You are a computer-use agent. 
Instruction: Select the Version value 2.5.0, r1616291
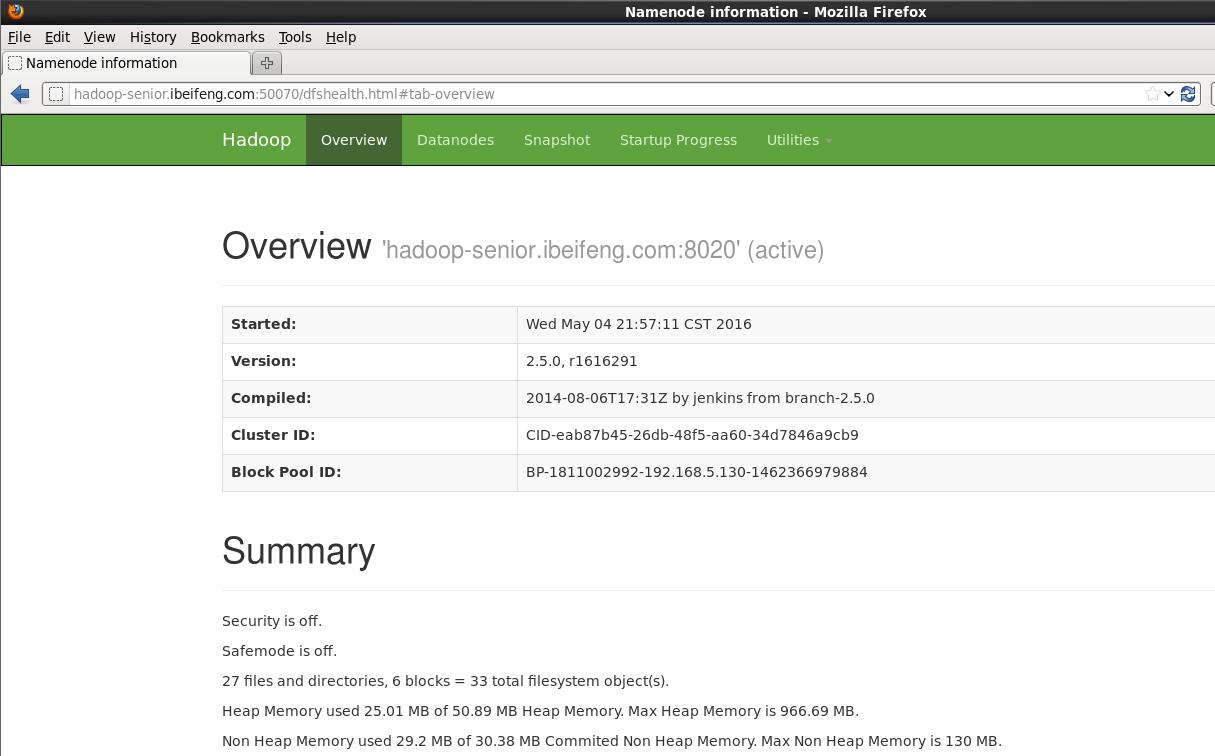[581, 361]
